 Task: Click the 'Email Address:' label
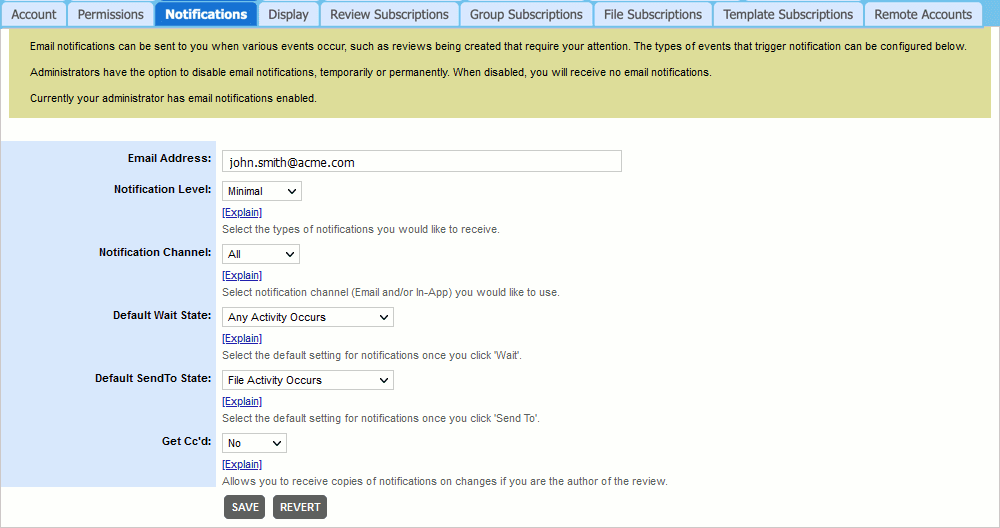coord(169,158)
